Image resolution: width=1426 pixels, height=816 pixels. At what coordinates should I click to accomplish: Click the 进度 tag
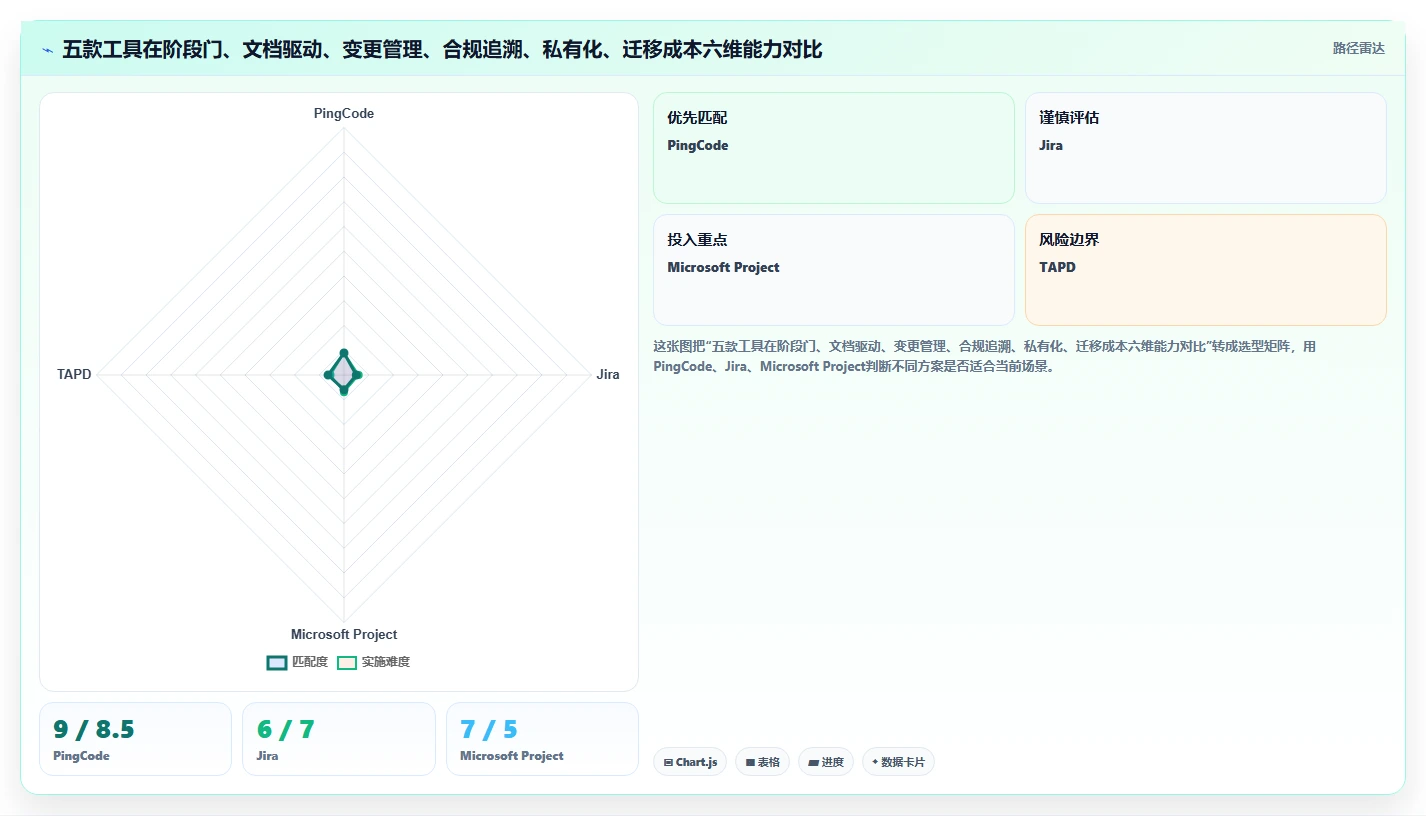[x=826, y=762]
